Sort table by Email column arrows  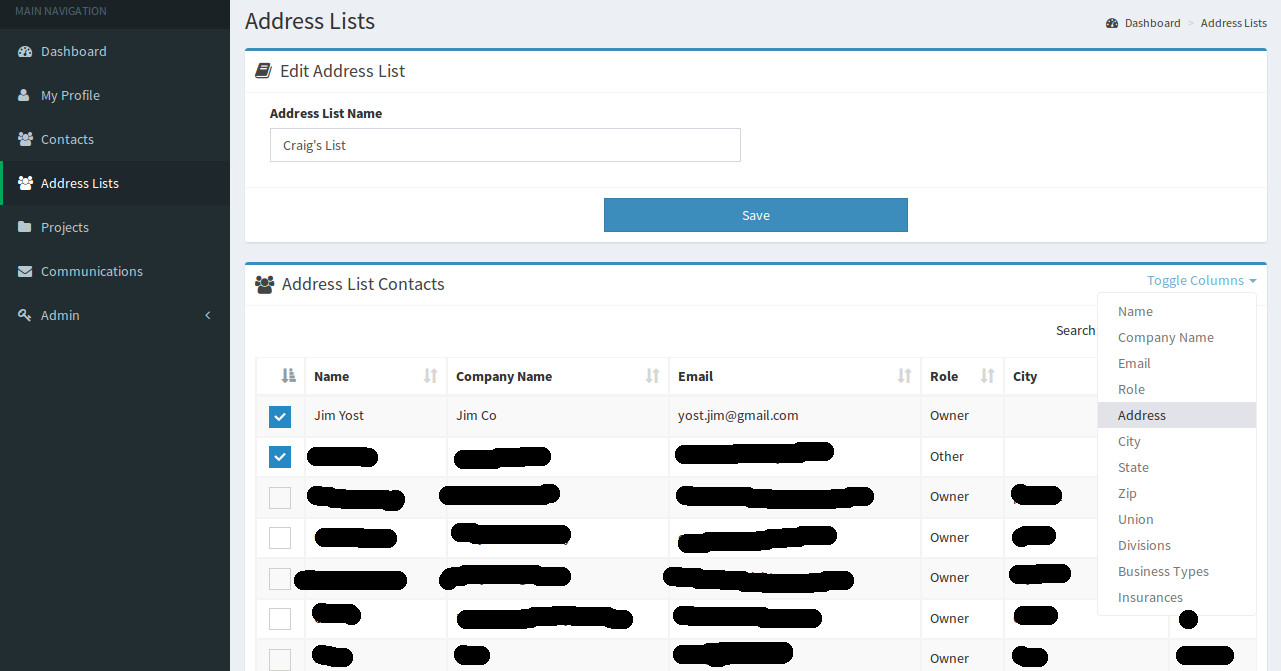[904, 377]
